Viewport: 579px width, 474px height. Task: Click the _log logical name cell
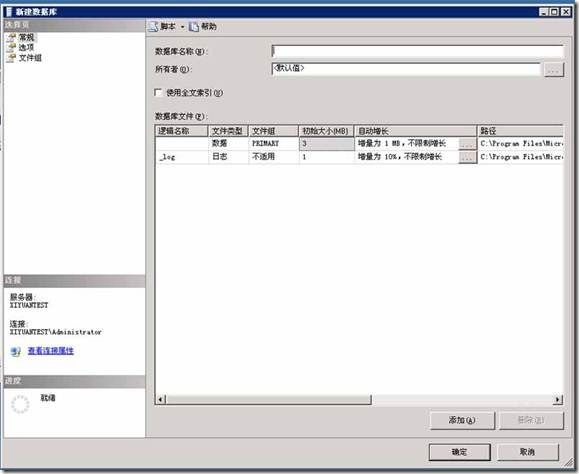tap(181, 157)
